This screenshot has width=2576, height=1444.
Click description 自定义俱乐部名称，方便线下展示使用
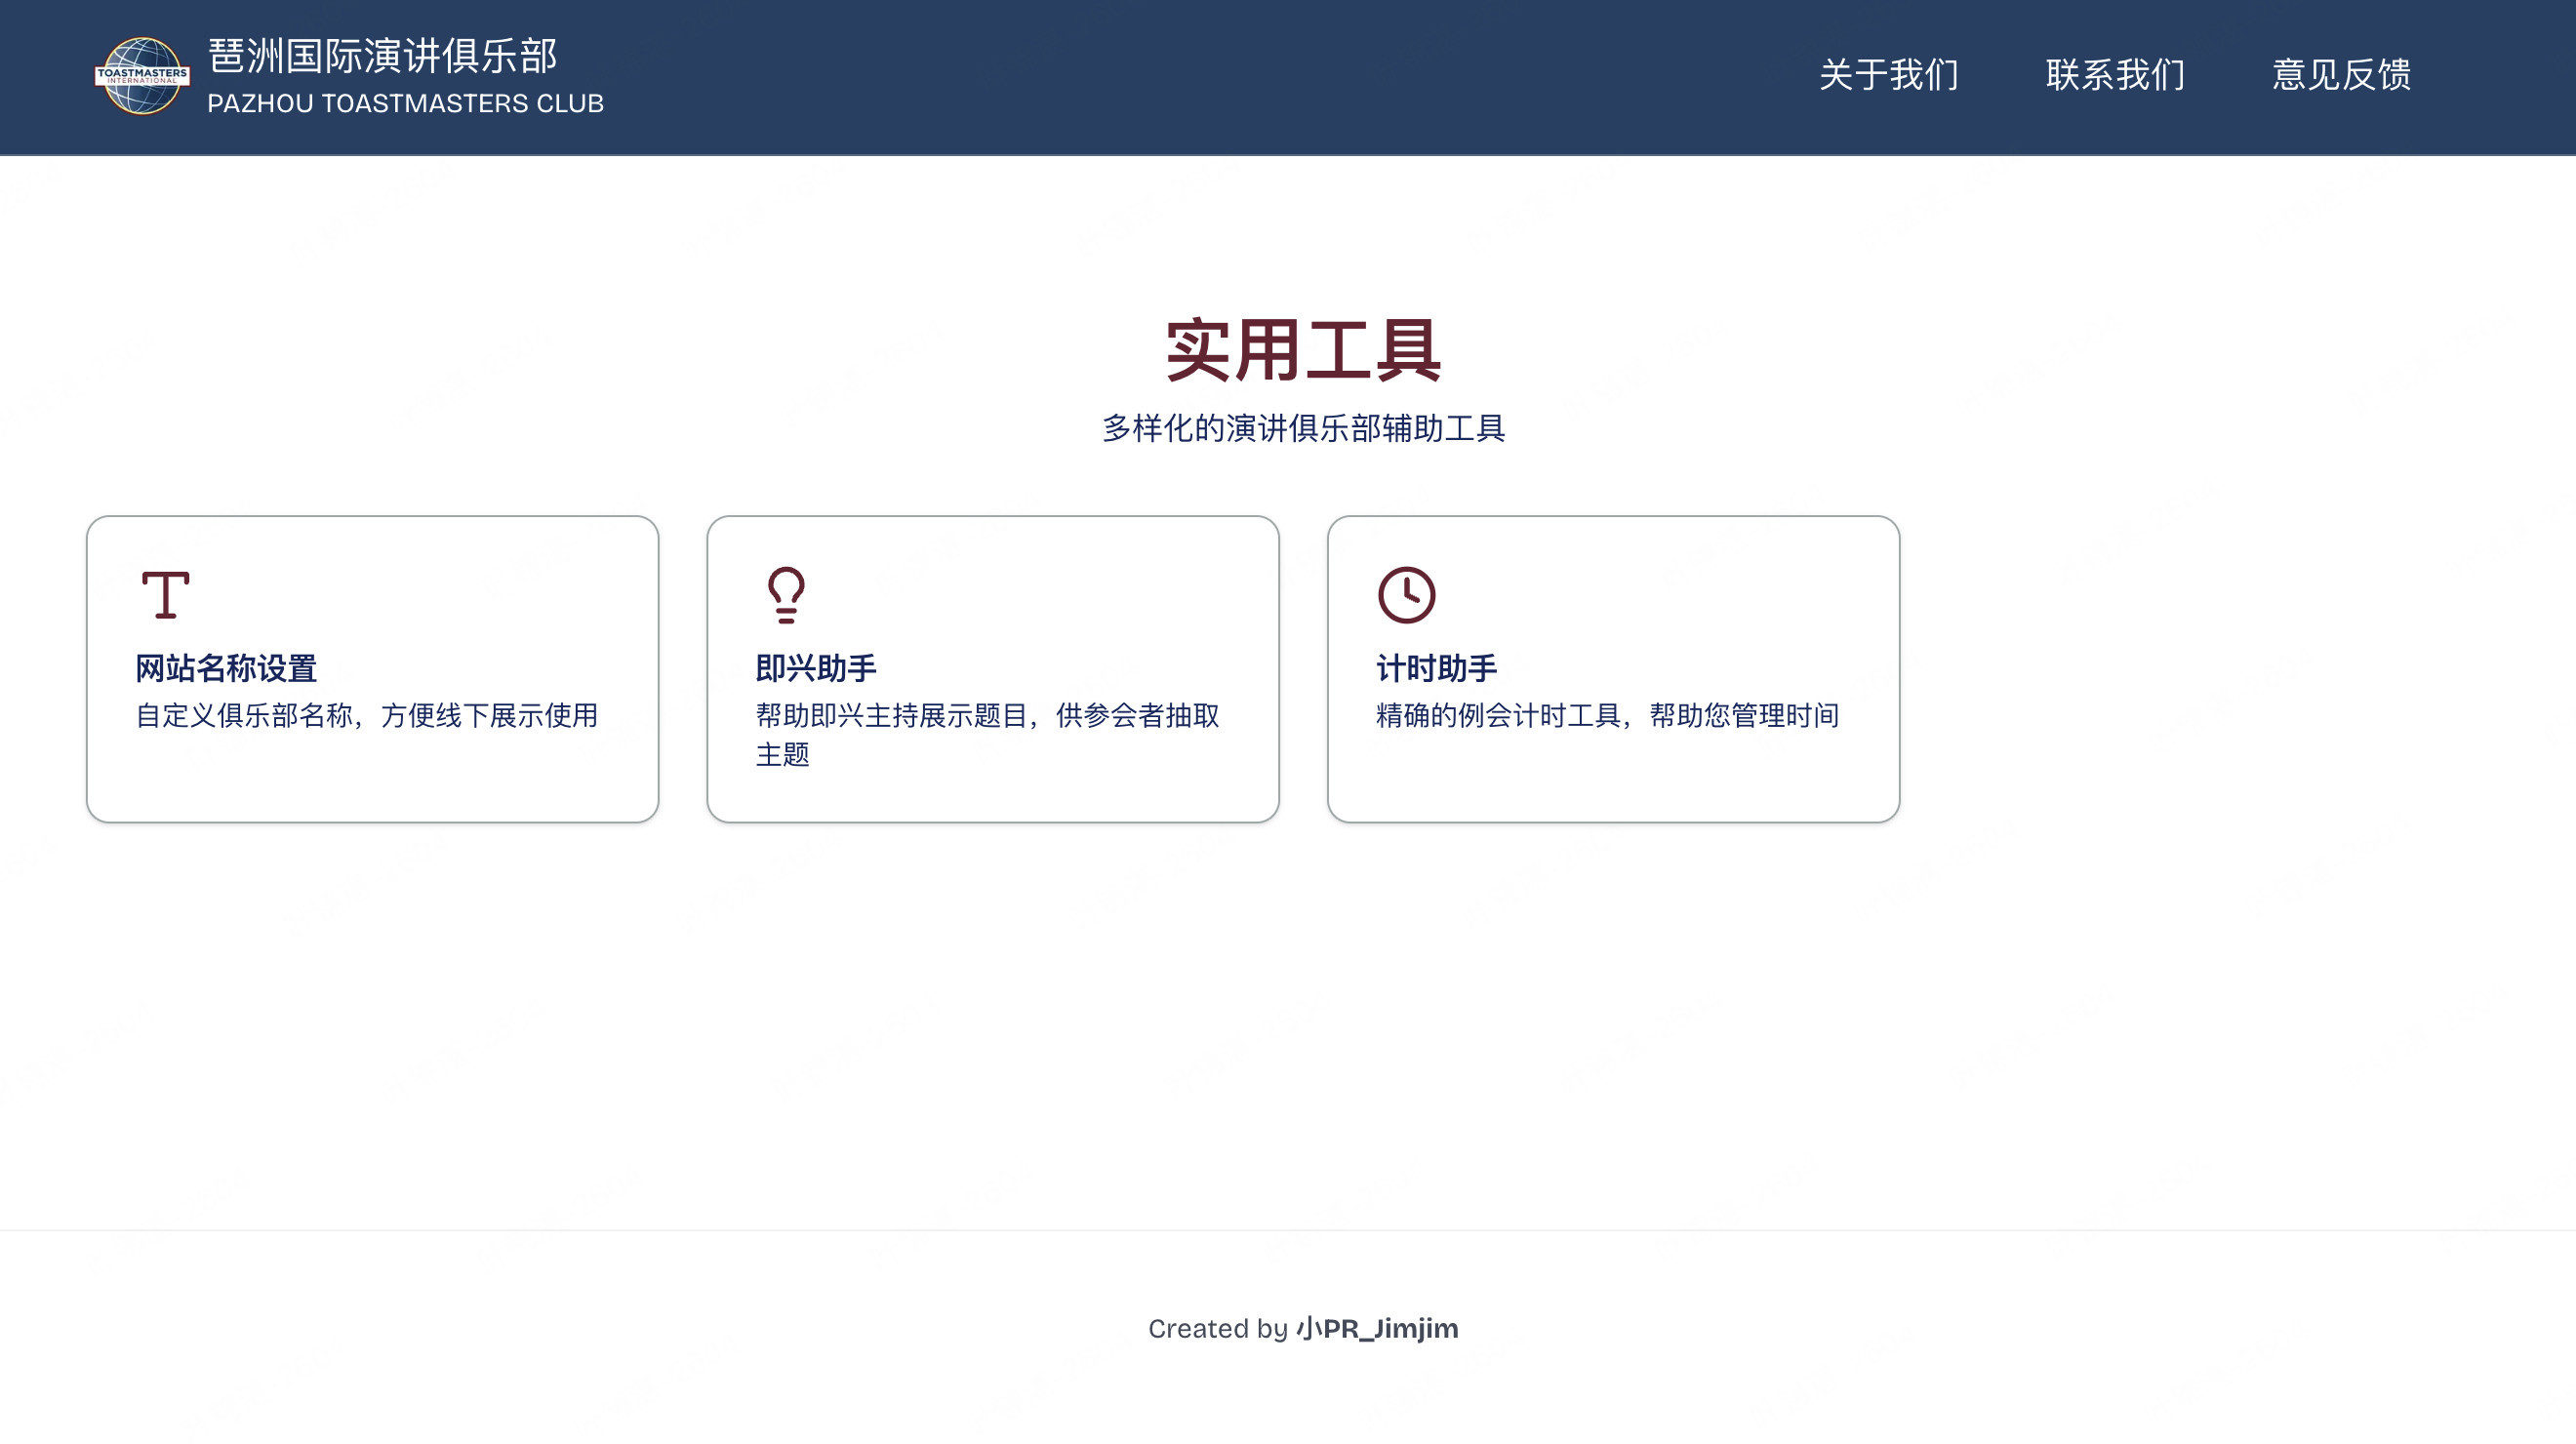click(367, 715)
